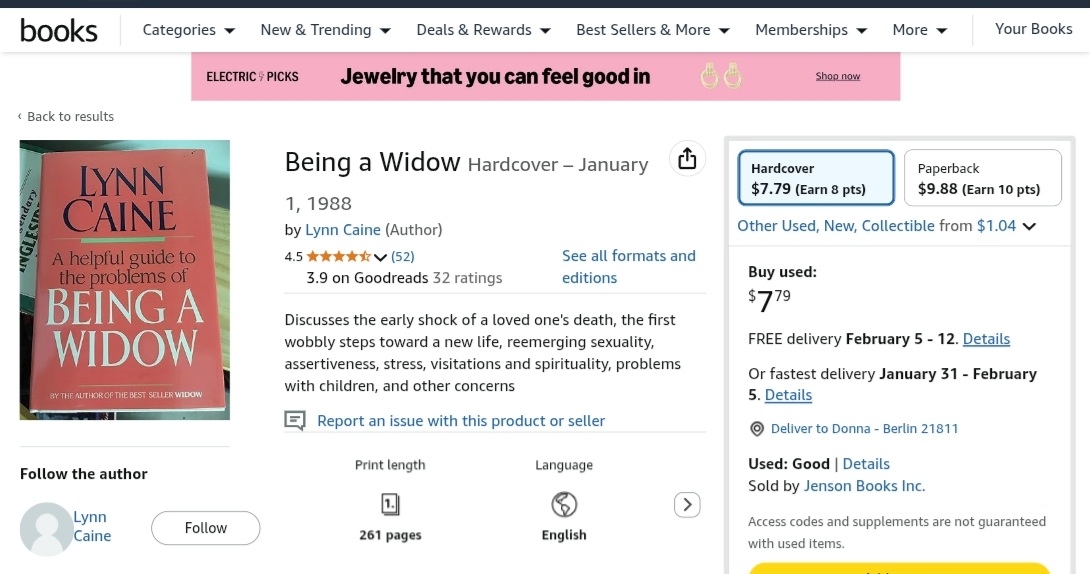The height and width of the screenshot is (574, 1090).
Task: Click the language globe icon
Action: pos(564,504)
